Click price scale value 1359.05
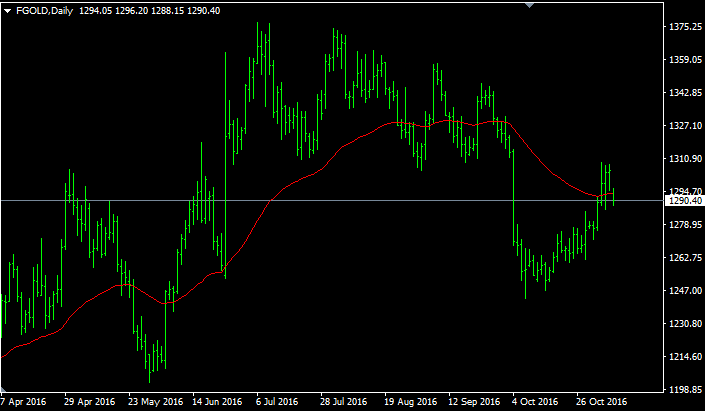The image size is (705, 411). pos(686,60)
